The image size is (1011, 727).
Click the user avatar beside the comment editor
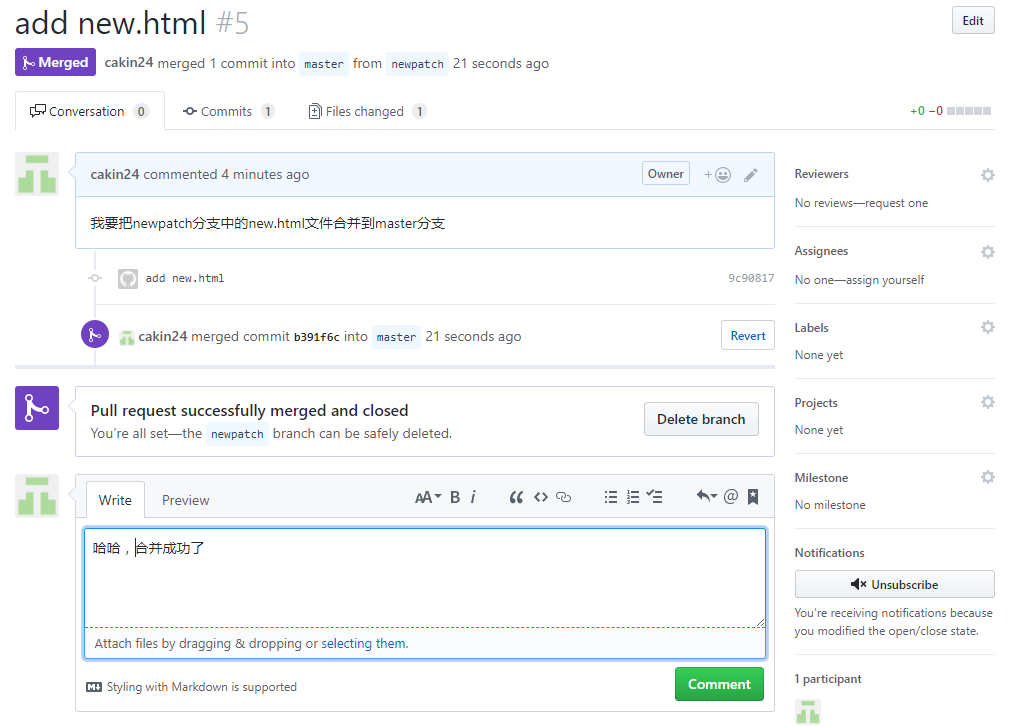[x=37, y=496]
